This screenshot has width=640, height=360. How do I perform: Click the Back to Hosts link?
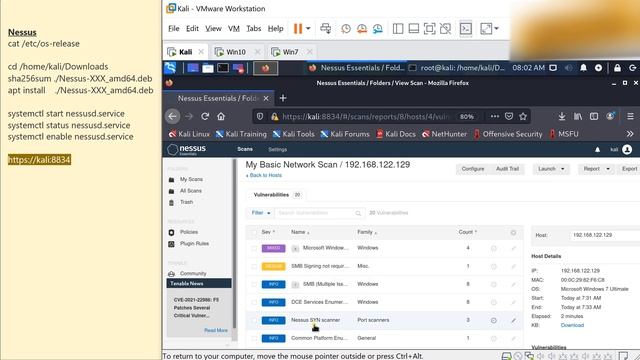264,175
